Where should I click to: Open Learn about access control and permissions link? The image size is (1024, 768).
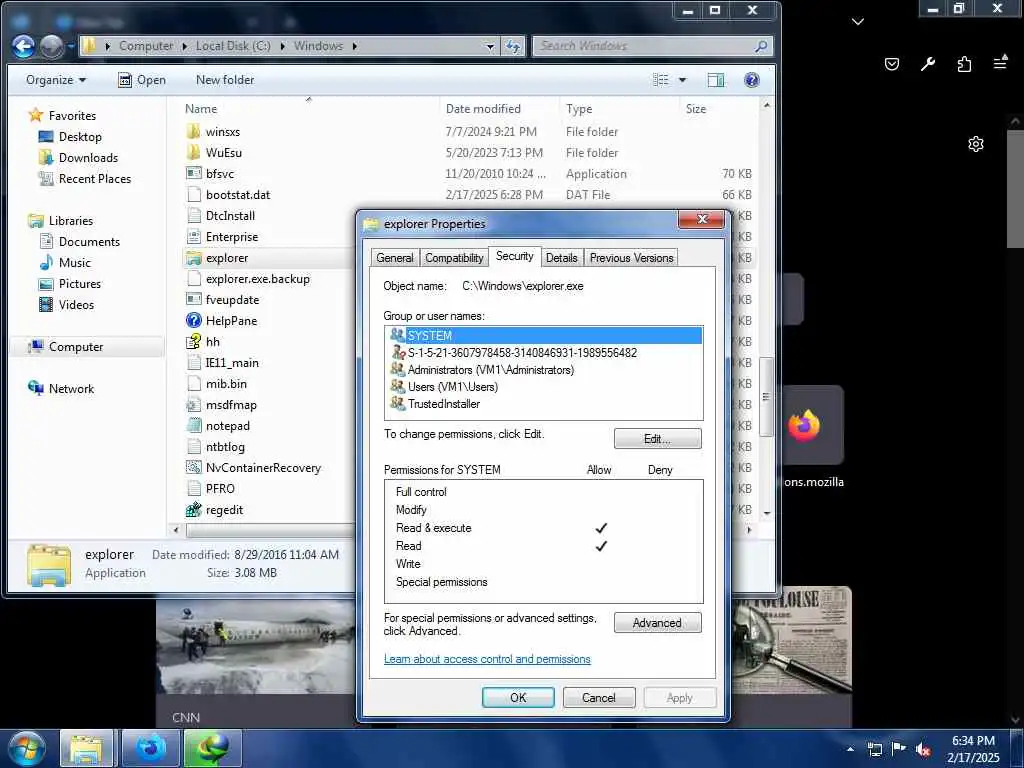point(487,659)
